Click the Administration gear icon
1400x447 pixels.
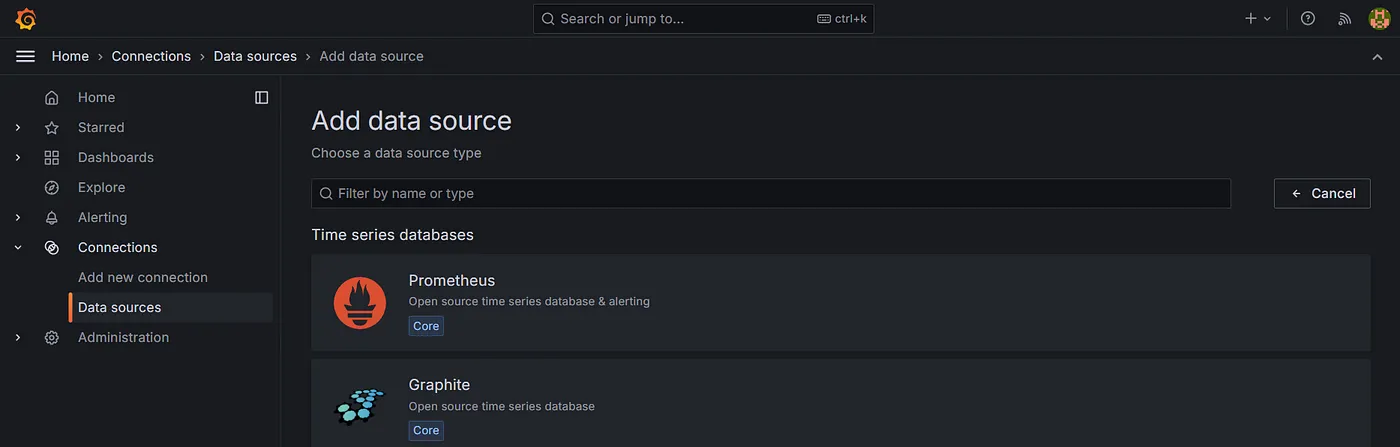52,338
